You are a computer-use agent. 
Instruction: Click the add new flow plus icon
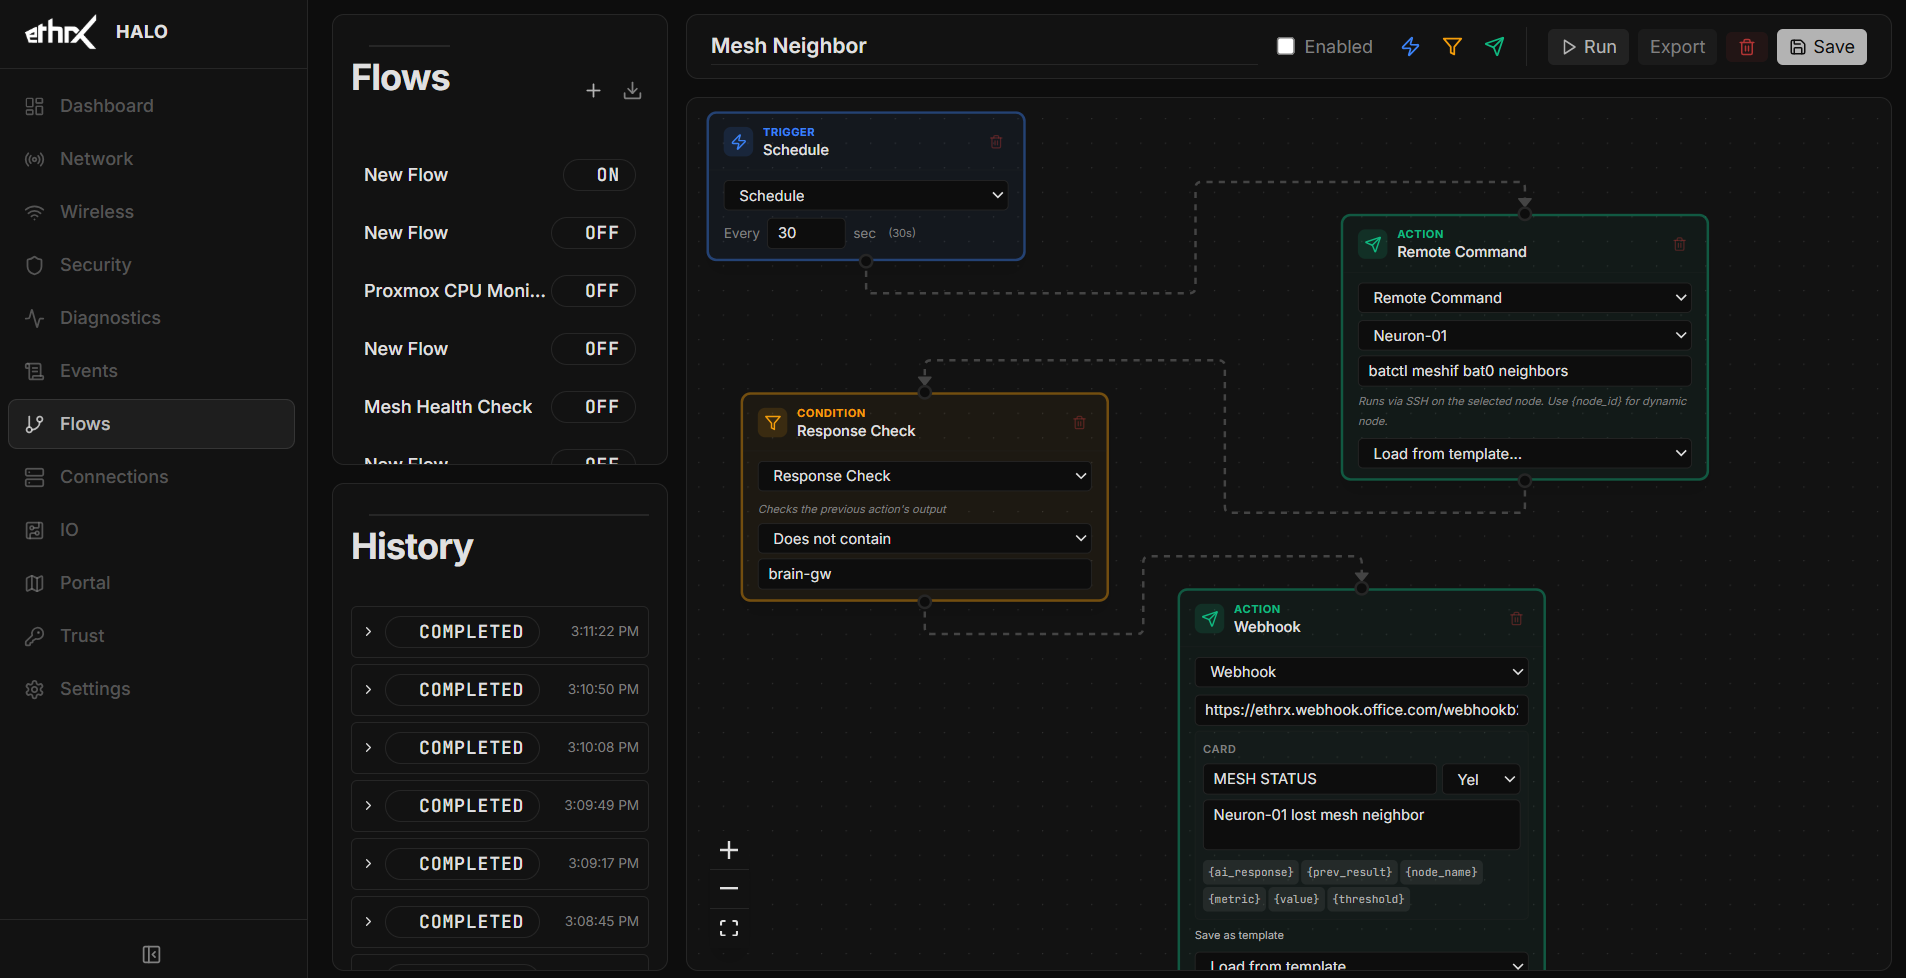593,91
